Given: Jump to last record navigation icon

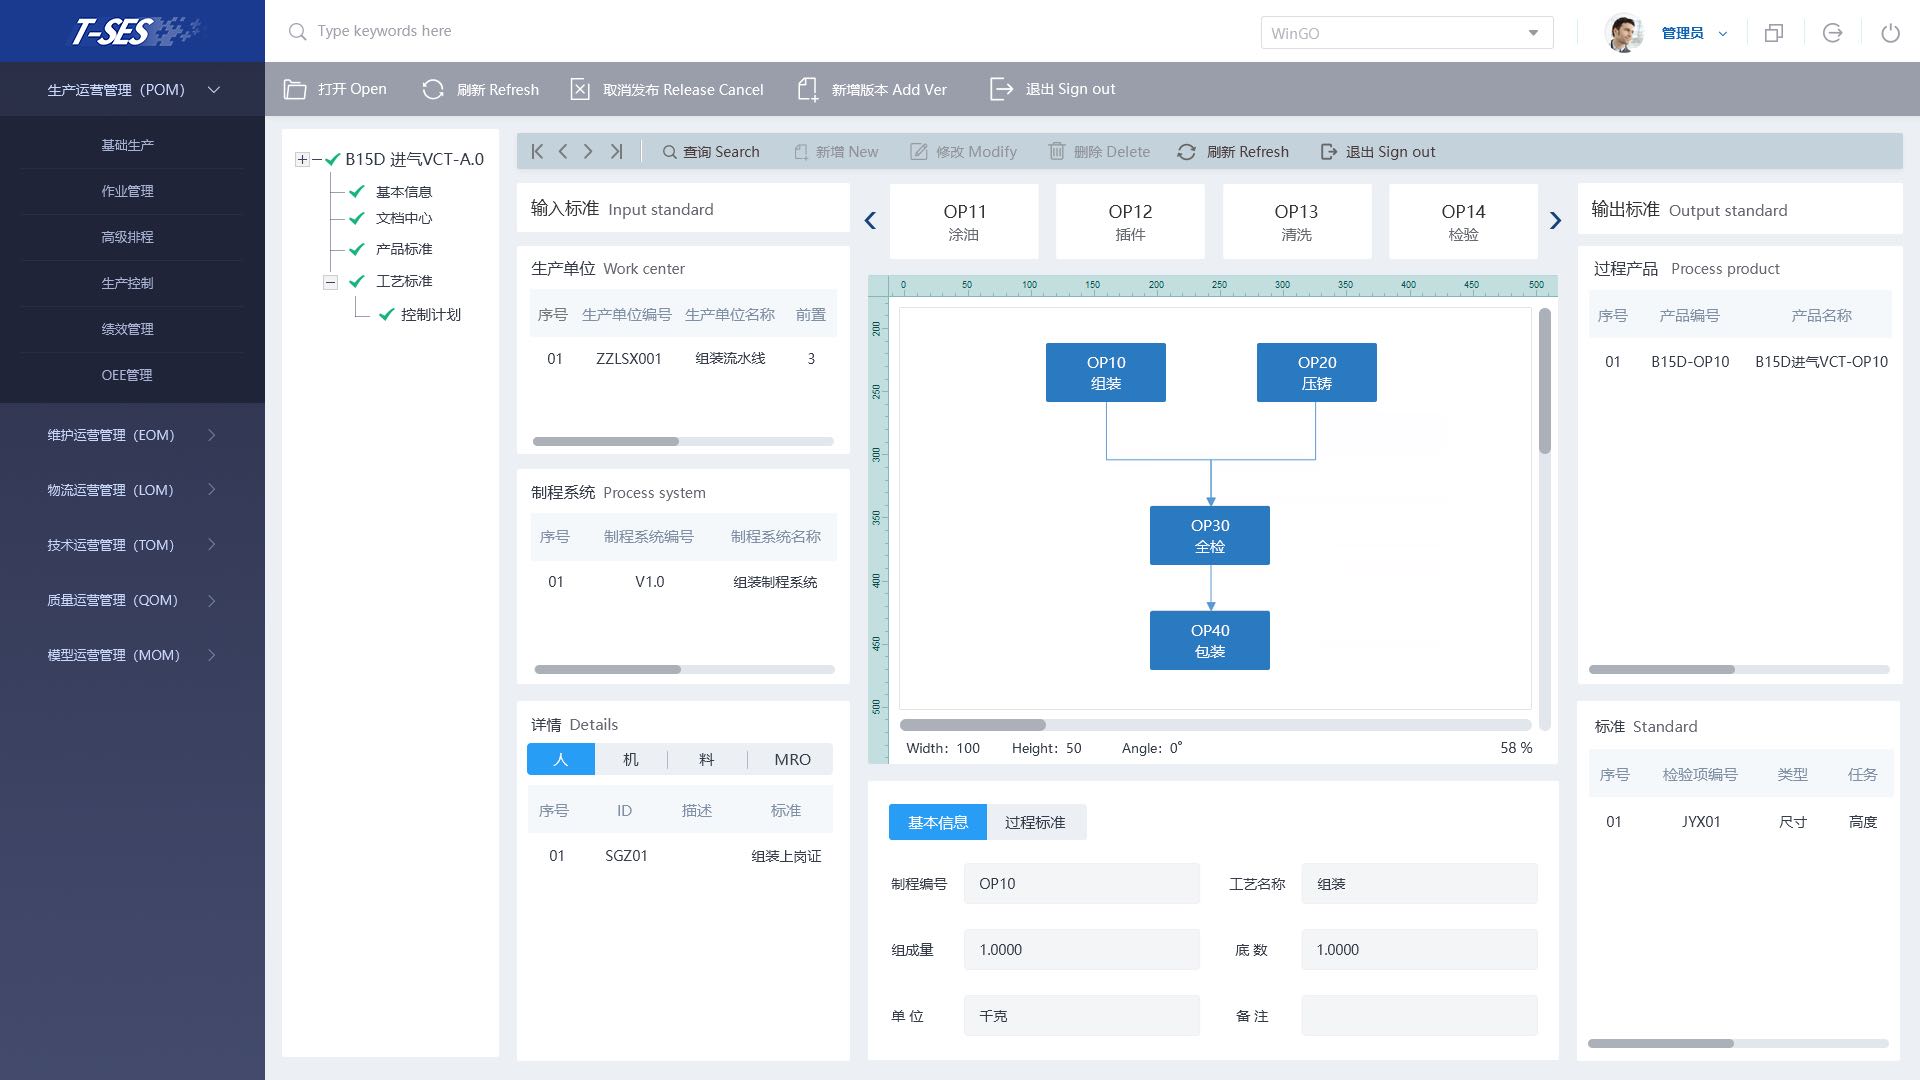Looking at the screenshot, I should coord(617,151).
